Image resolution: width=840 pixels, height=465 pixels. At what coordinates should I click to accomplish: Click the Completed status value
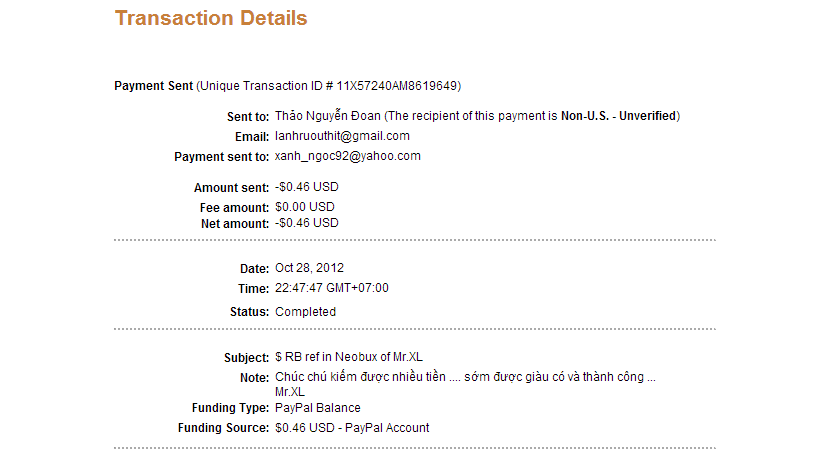(305, 312)
